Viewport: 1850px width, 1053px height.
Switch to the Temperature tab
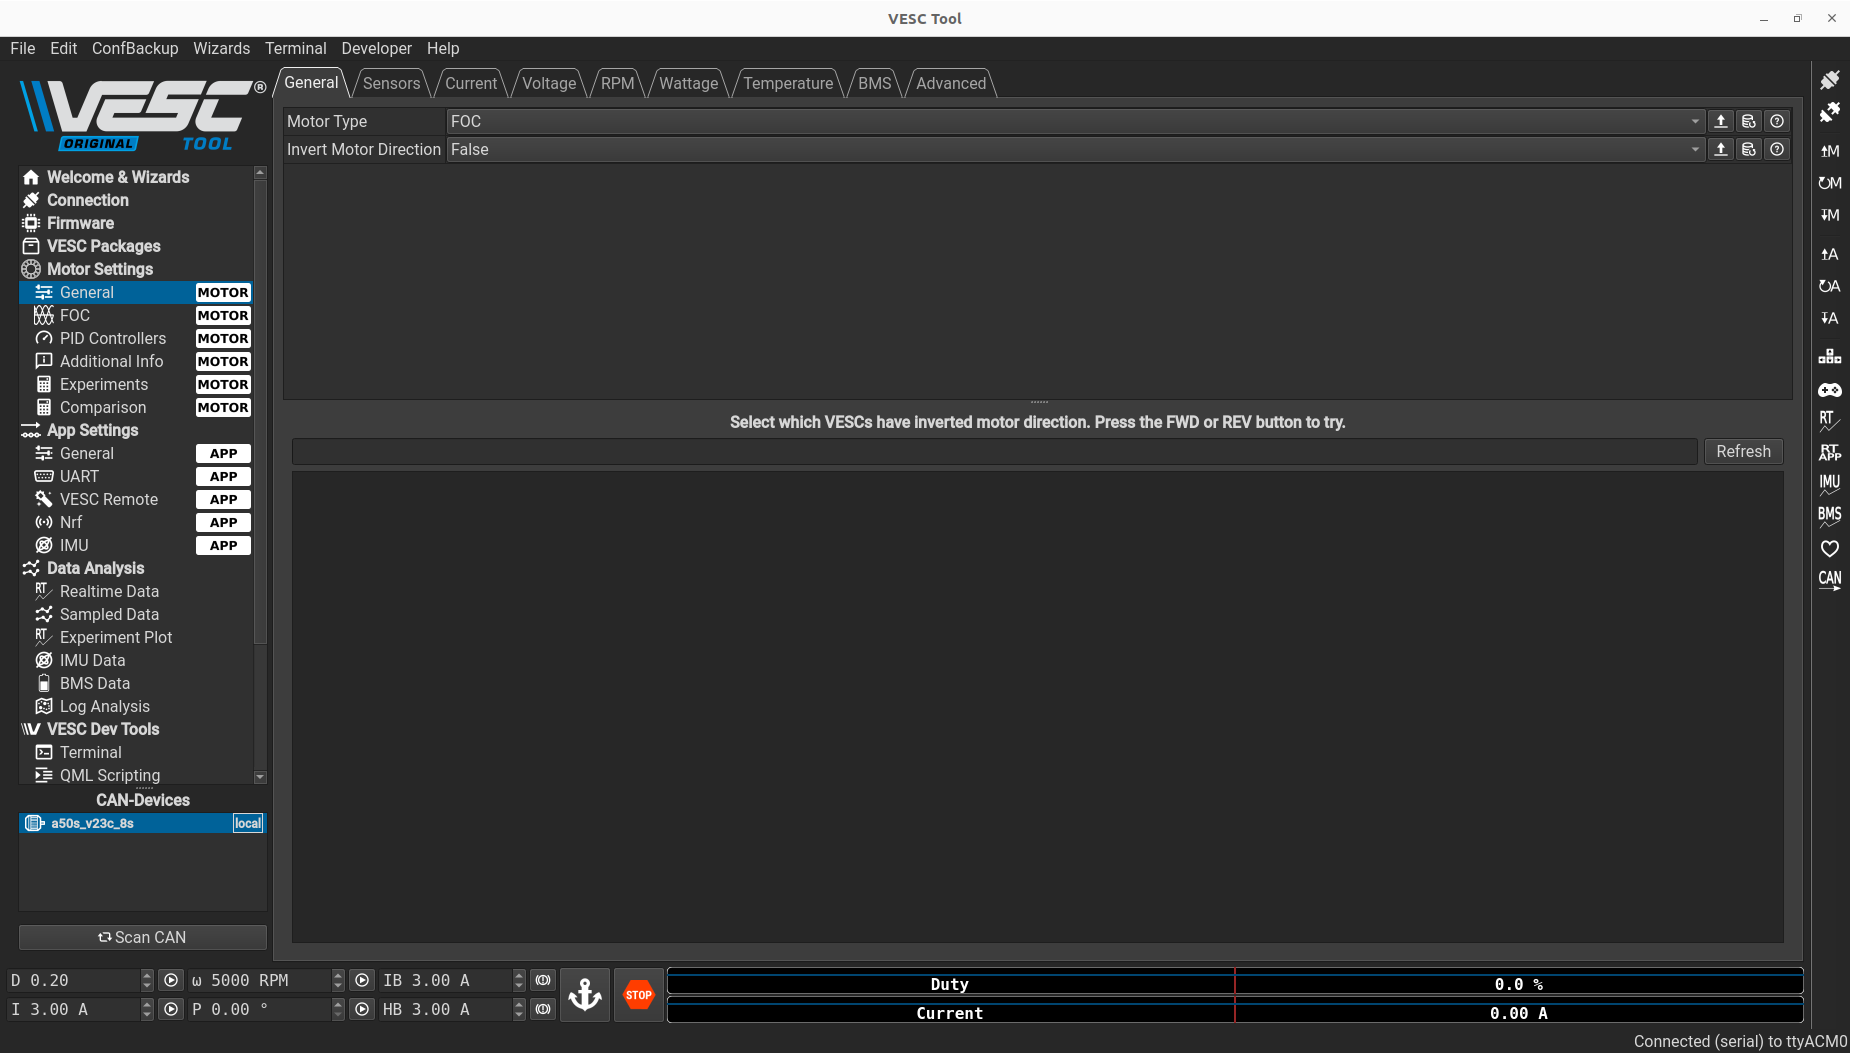point(787,83)
